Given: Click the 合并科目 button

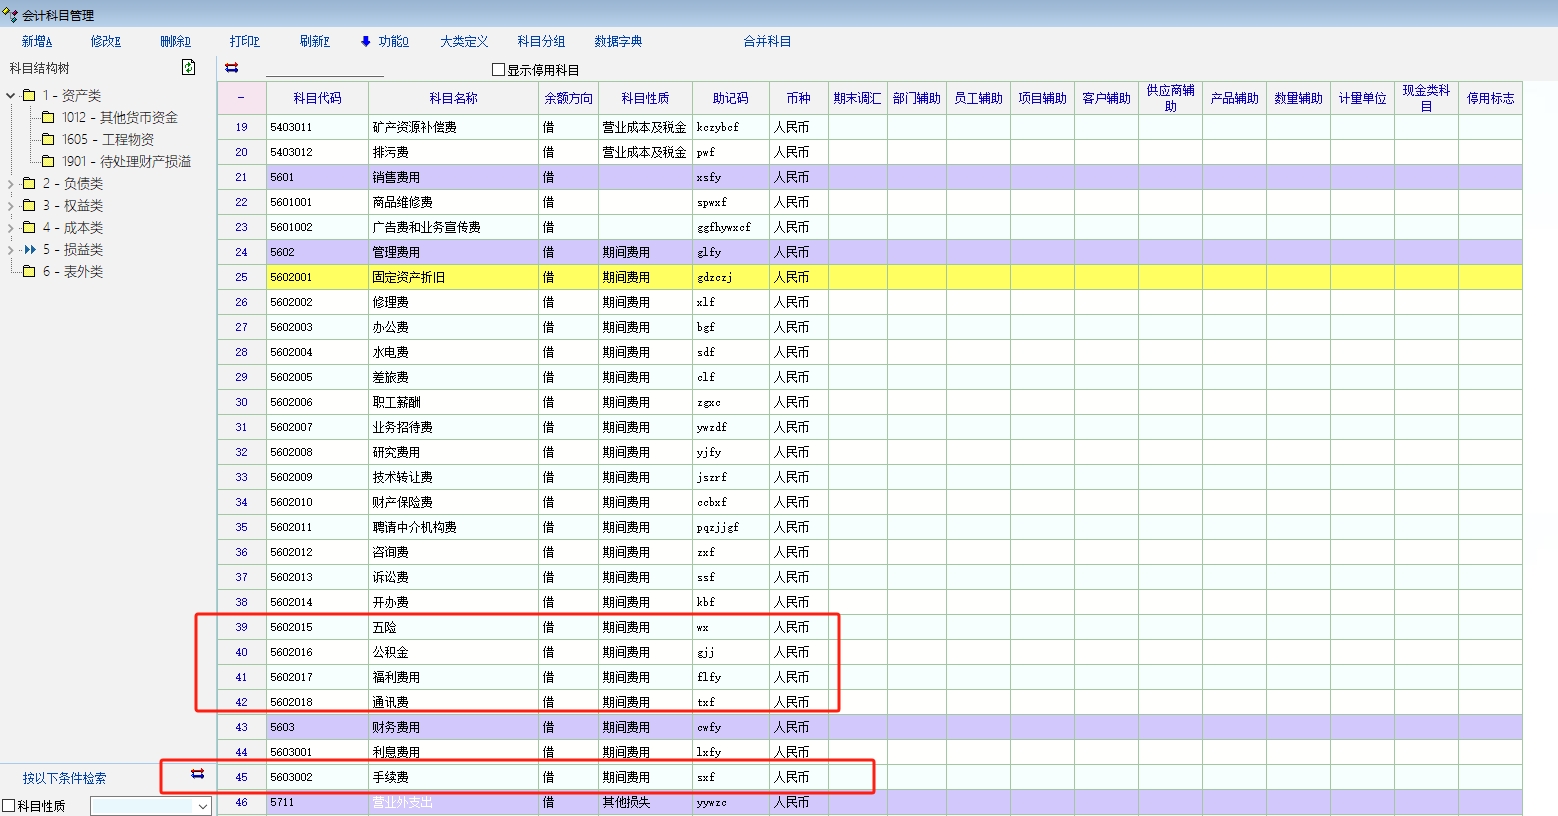Looking at the screenshot, I should coord(767,41).
